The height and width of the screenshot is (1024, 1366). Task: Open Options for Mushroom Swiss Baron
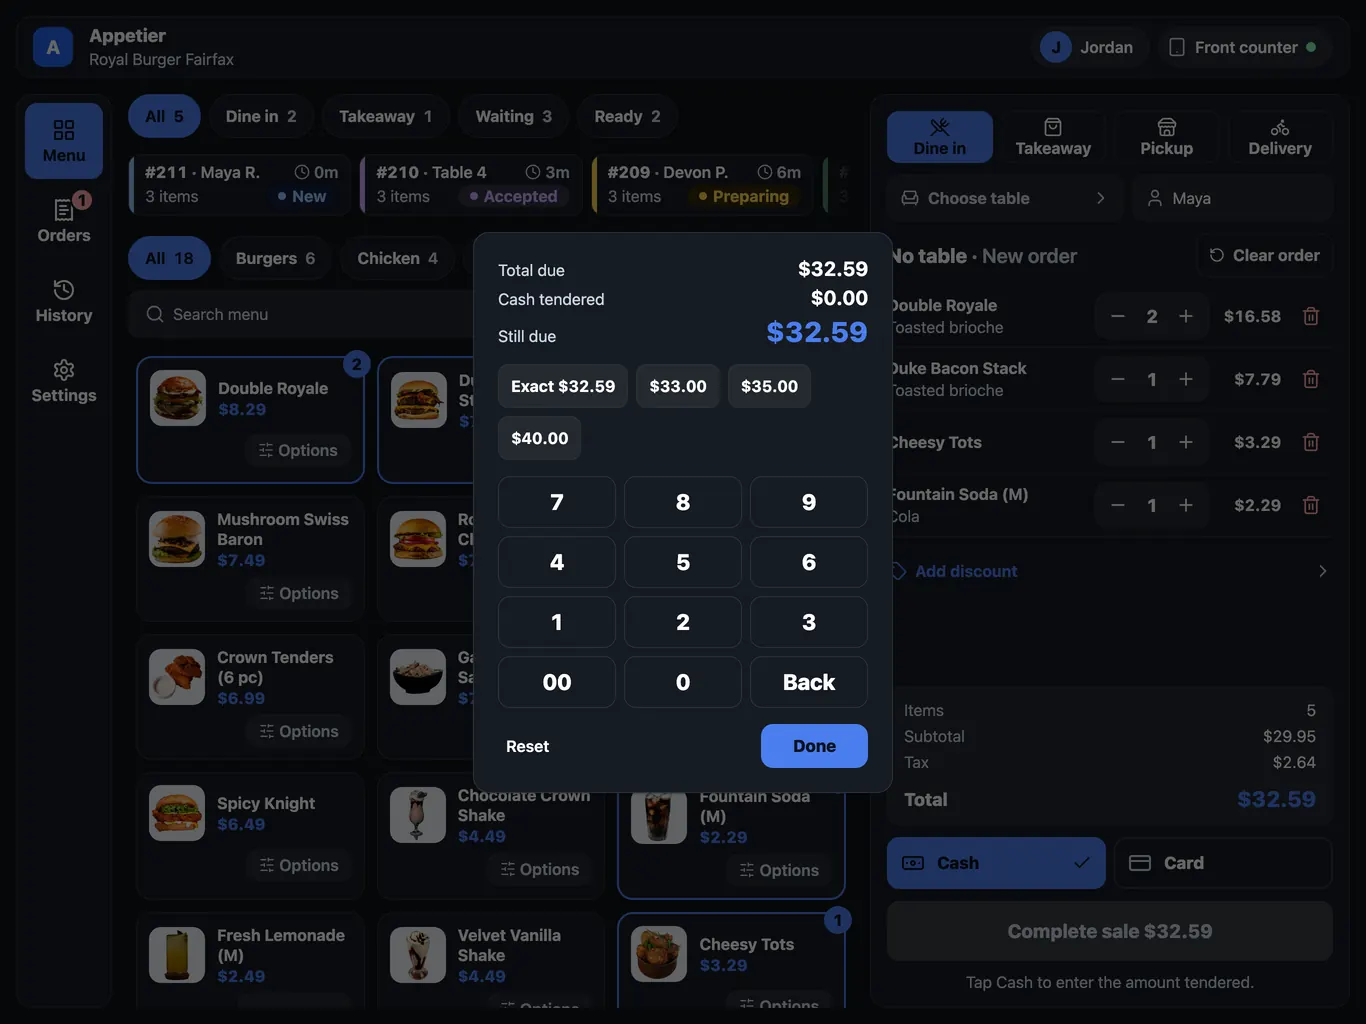299,593
